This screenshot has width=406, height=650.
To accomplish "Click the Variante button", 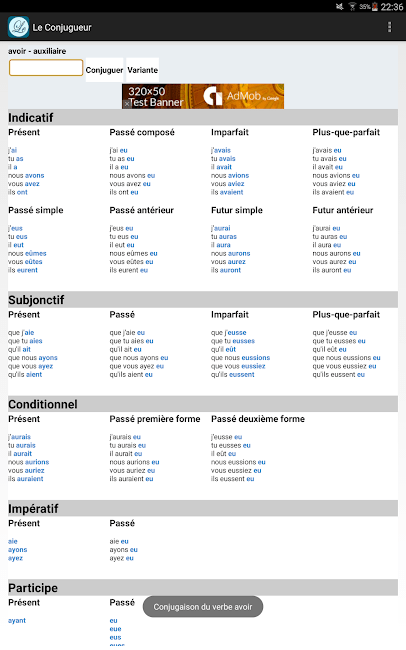I will 142,70.
